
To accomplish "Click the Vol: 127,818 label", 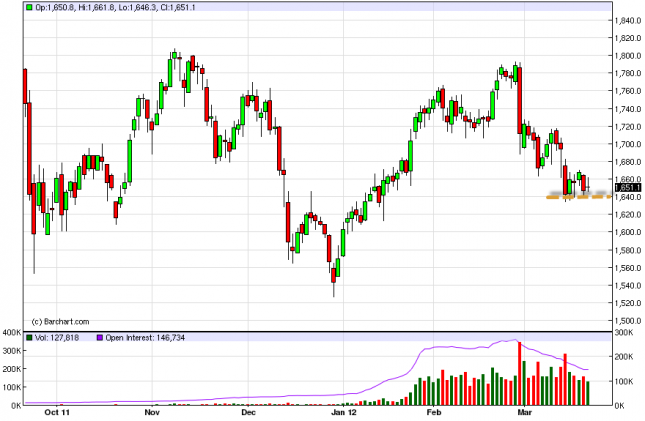I will (57, 337).
